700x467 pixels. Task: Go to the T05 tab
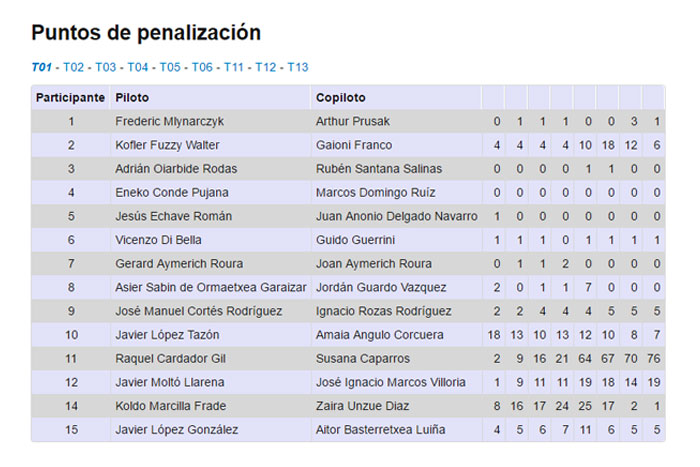coord(170,67)
